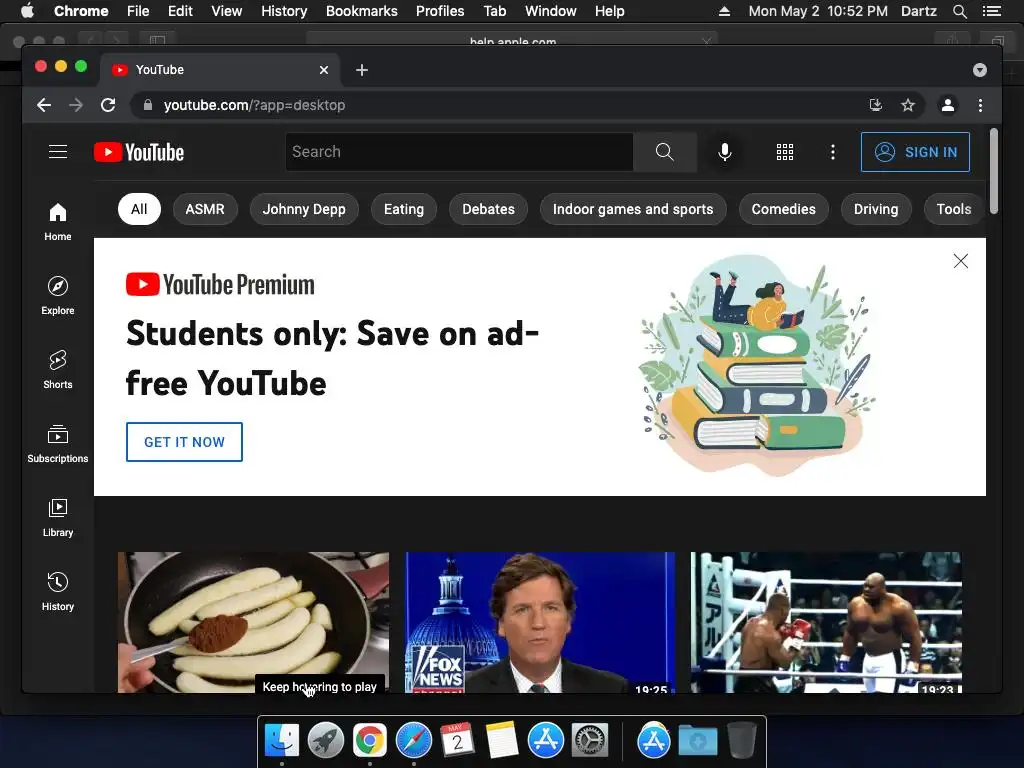Open Notification Center list icon

991,11
